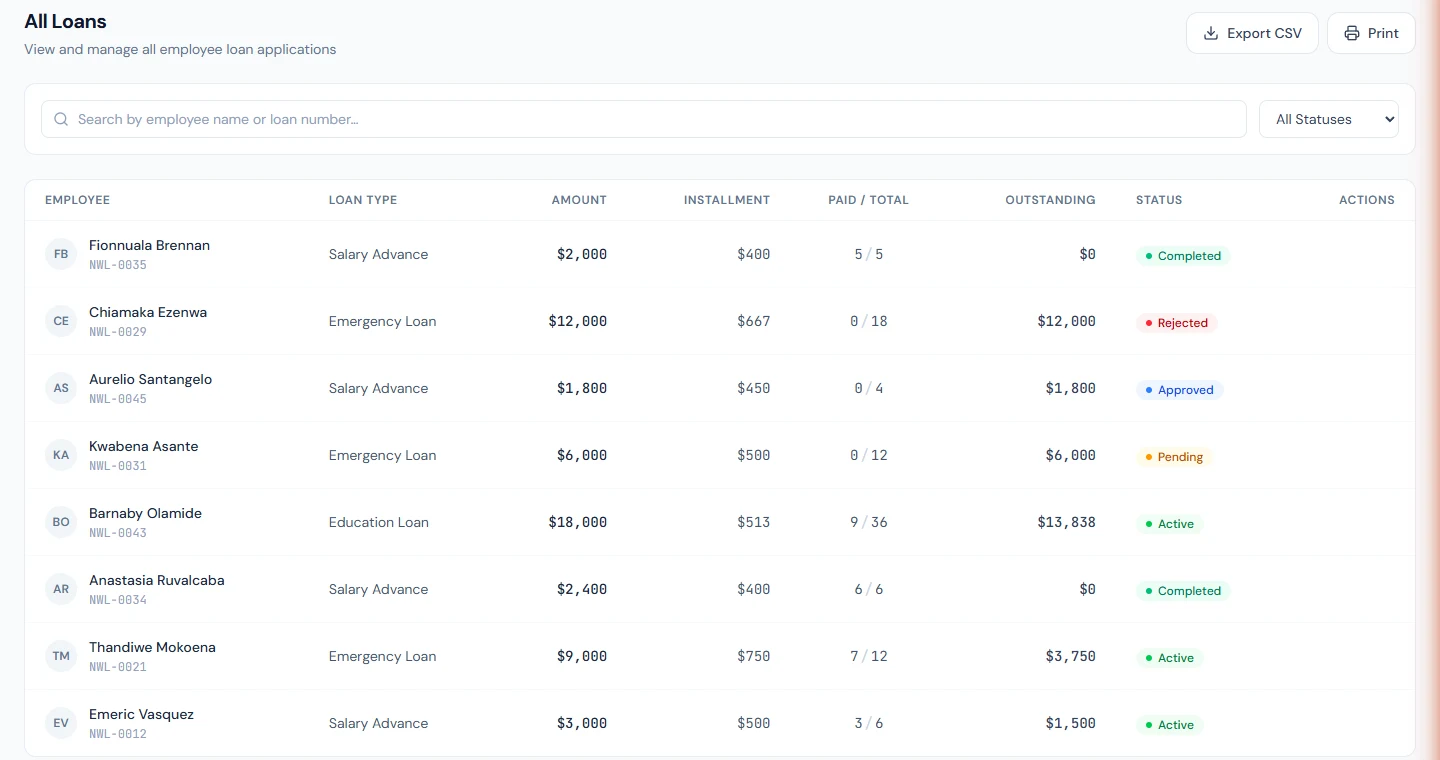Click the FB avatar for Fionnuala Brennan
The width and height of the screenshot is (1440, 760).
tap(61, 254)
